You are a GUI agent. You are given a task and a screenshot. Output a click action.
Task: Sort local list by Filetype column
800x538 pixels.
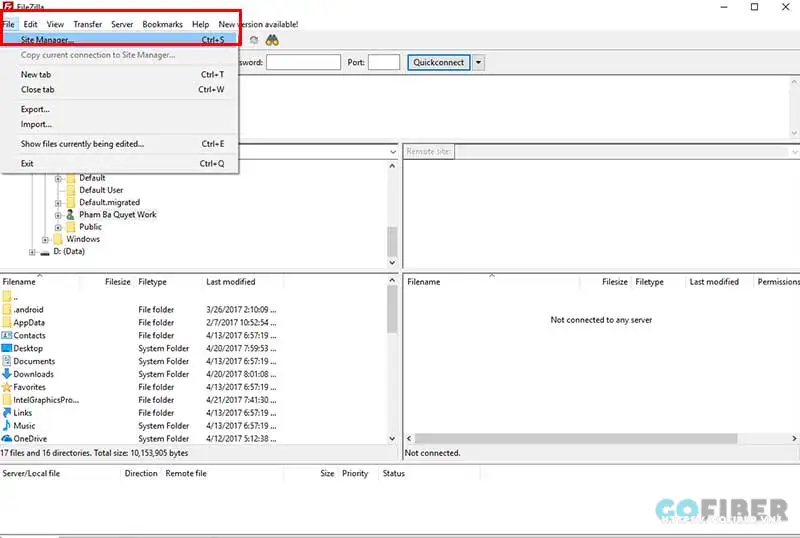[x=168, y=282]
